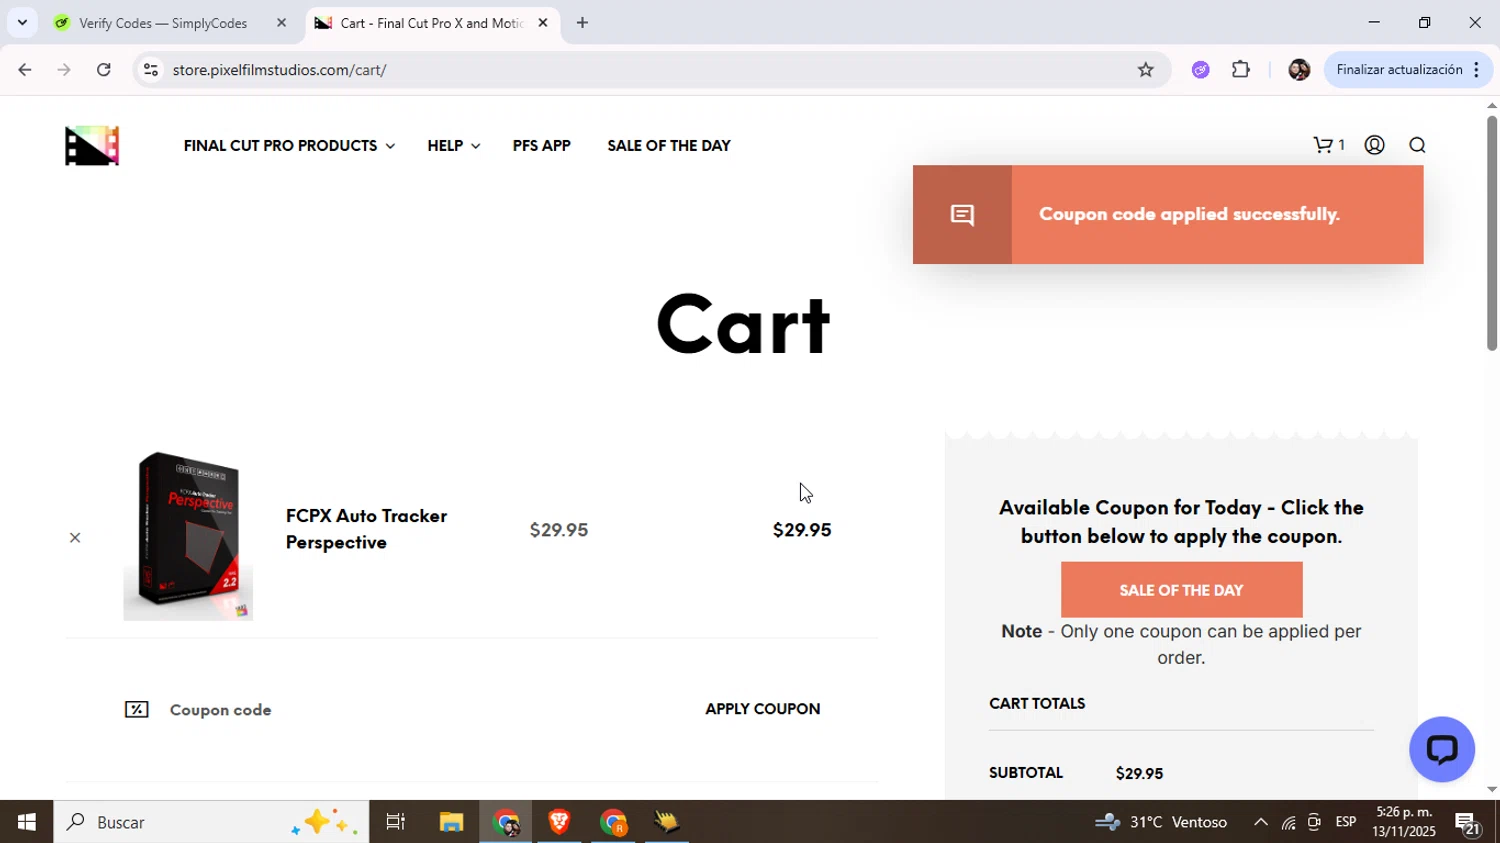Open Sale of the Day nav link
This screenshot has width=1500, height=843.
(x=669, y=146)
